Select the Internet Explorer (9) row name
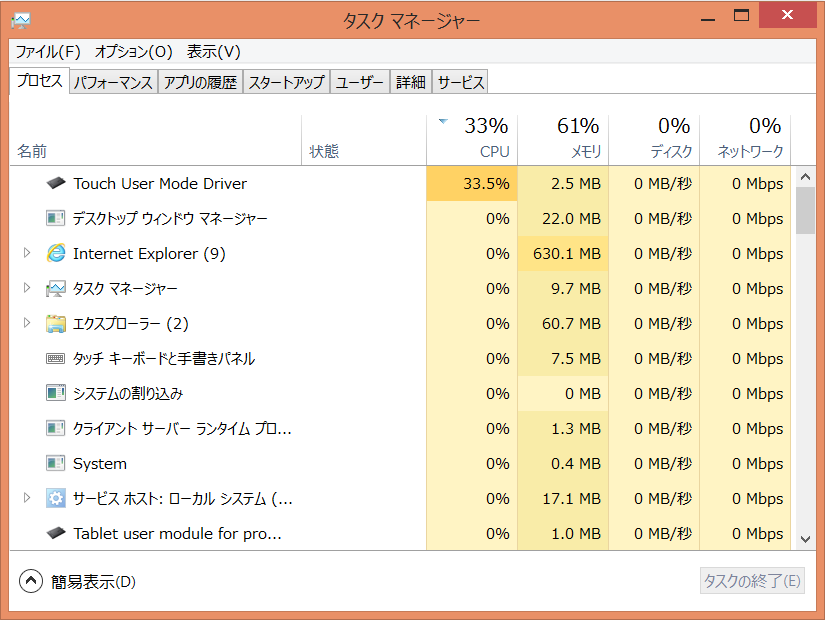 [x=149, y=254]
